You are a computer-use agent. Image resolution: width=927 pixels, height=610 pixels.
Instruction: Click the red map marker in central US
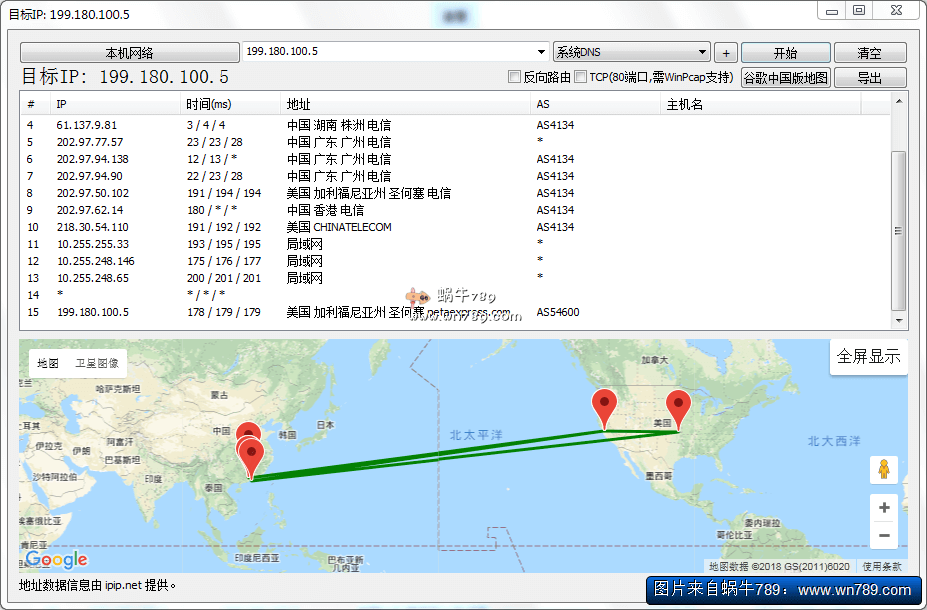pyautogui.click(x=679, y=408)
